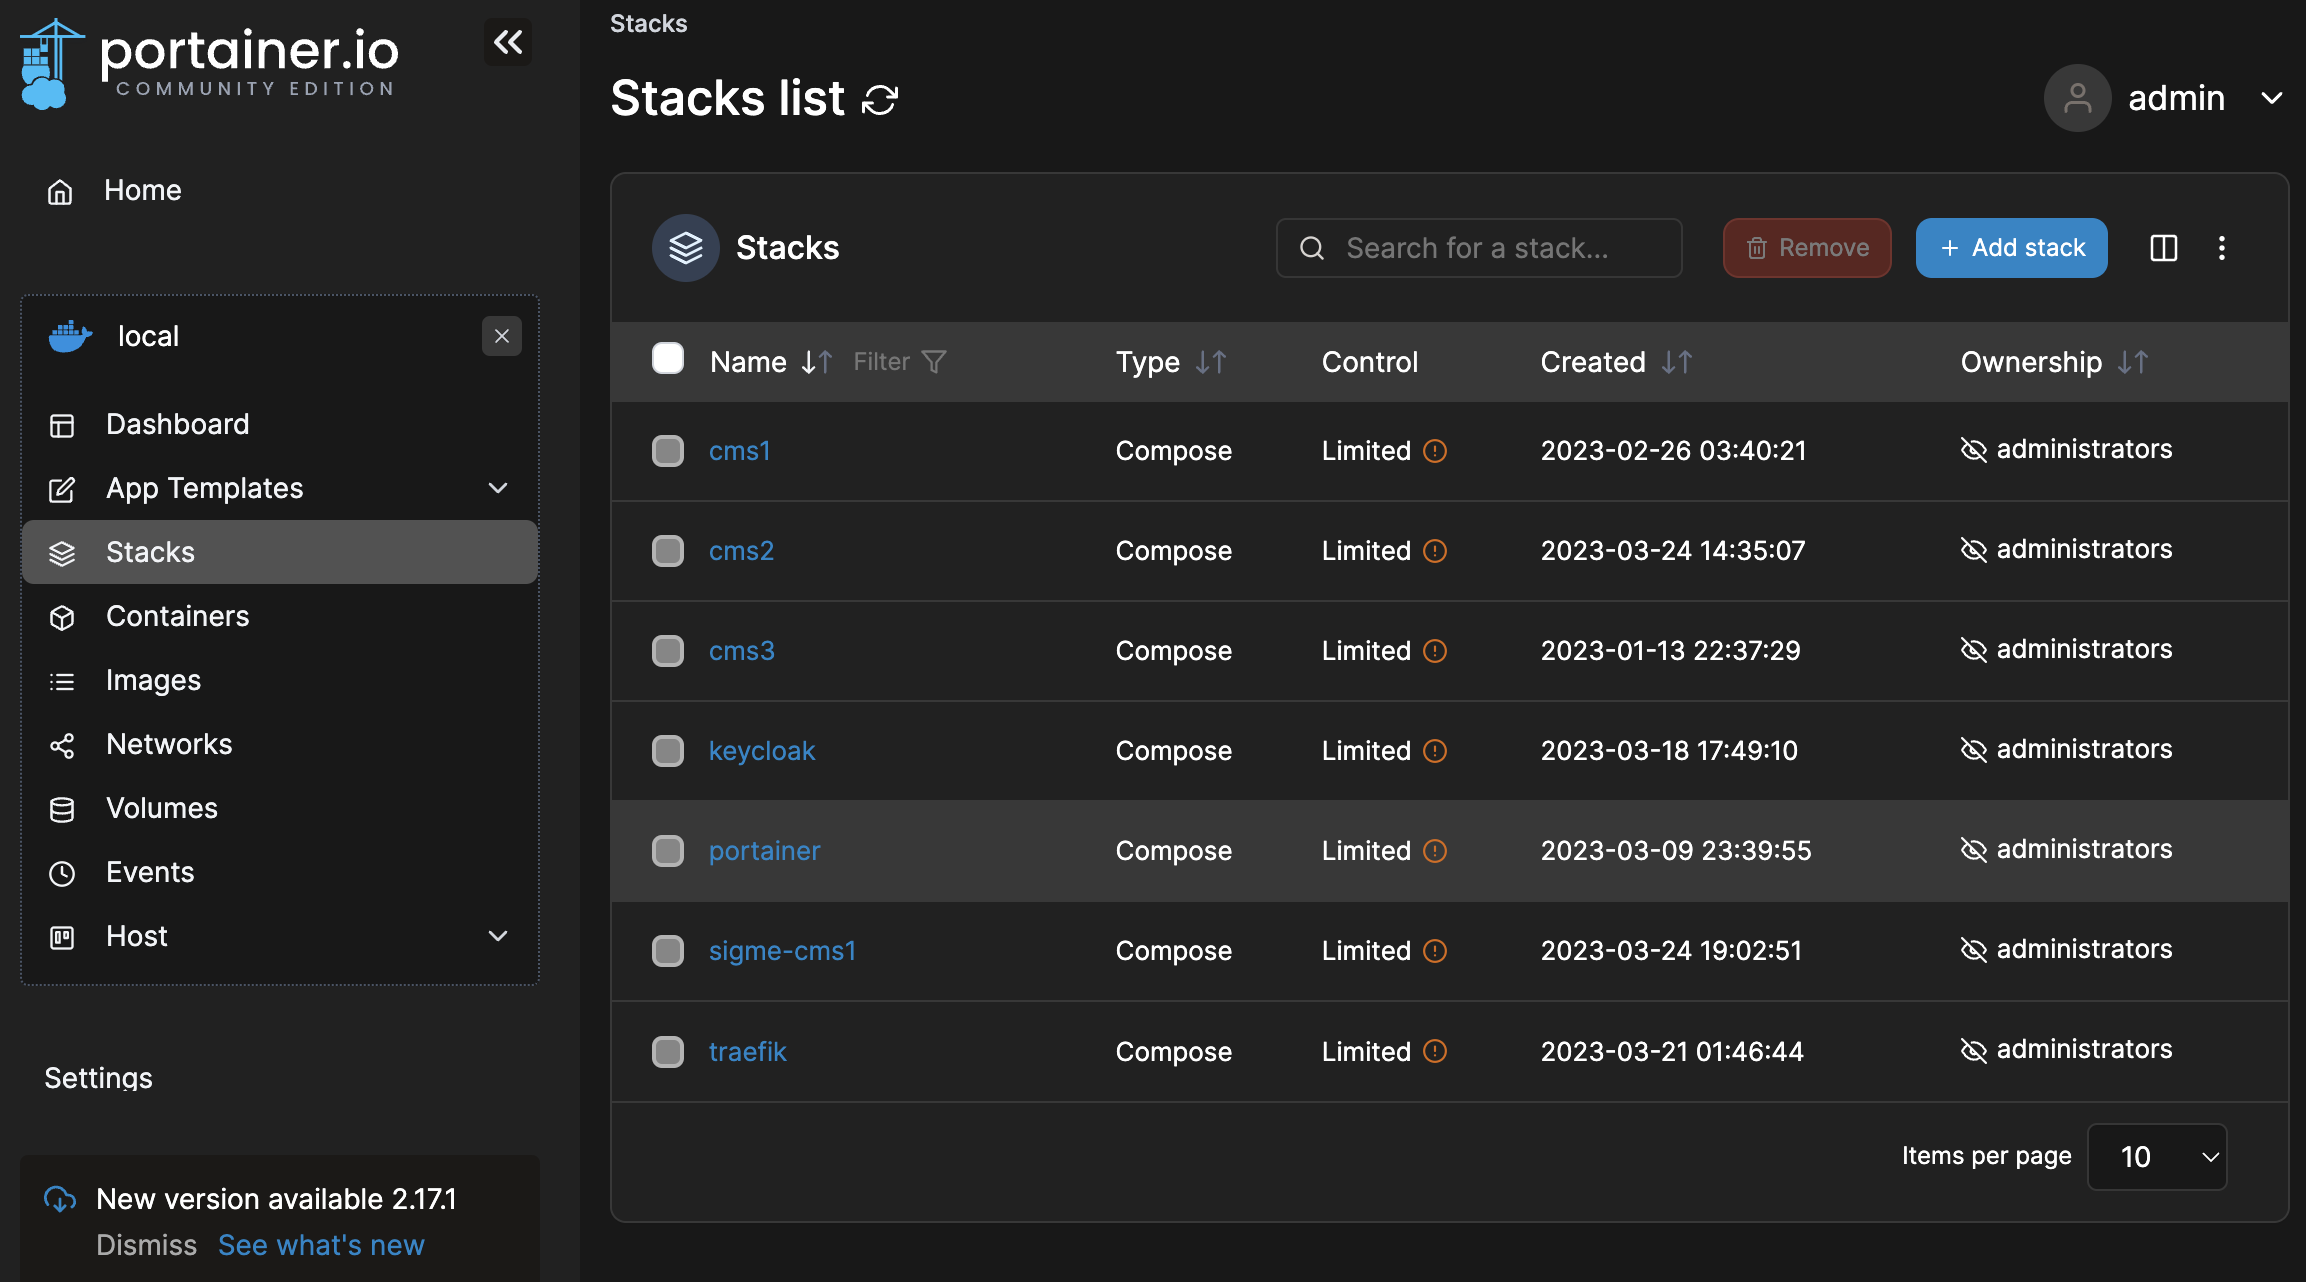The width and height of the screenshot is (2306, 1282).
Task: Open the sigme-cms1 stack link
Action: point(783,951)
